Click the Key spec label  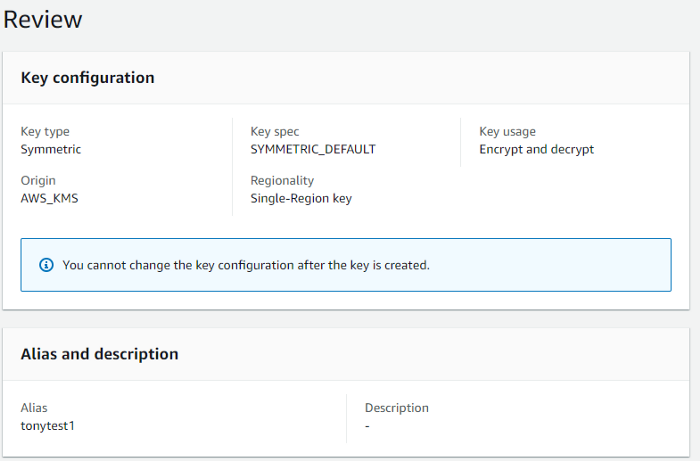point(274,131)
